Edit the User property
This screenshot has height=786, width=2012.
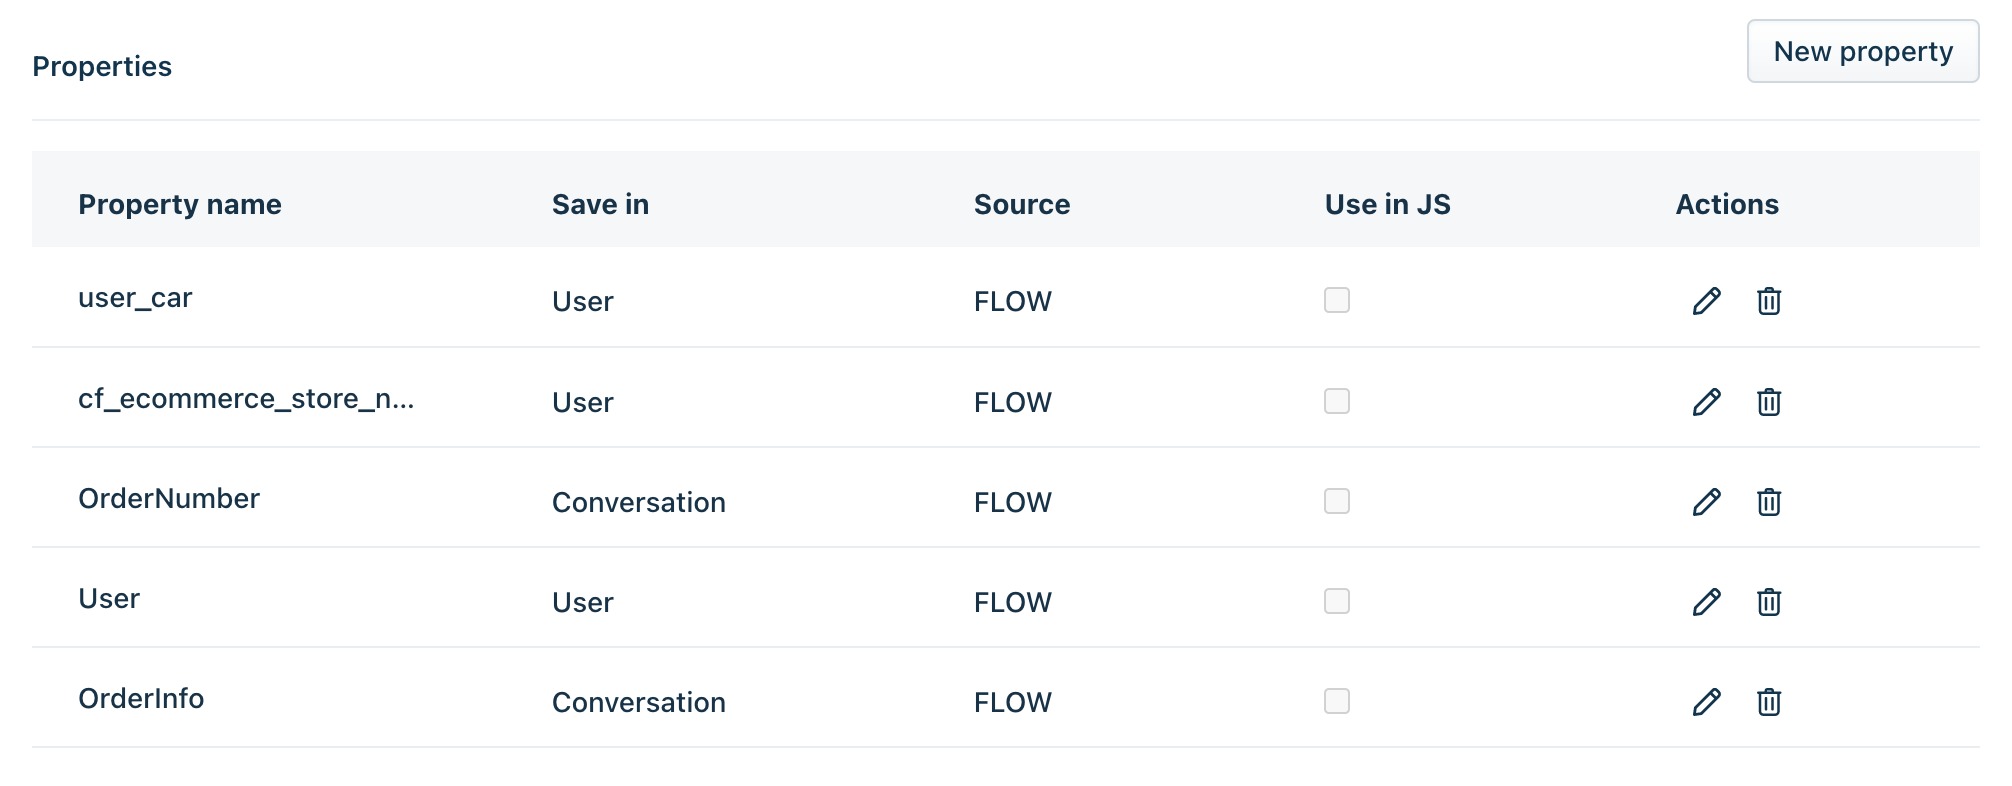1706,602
